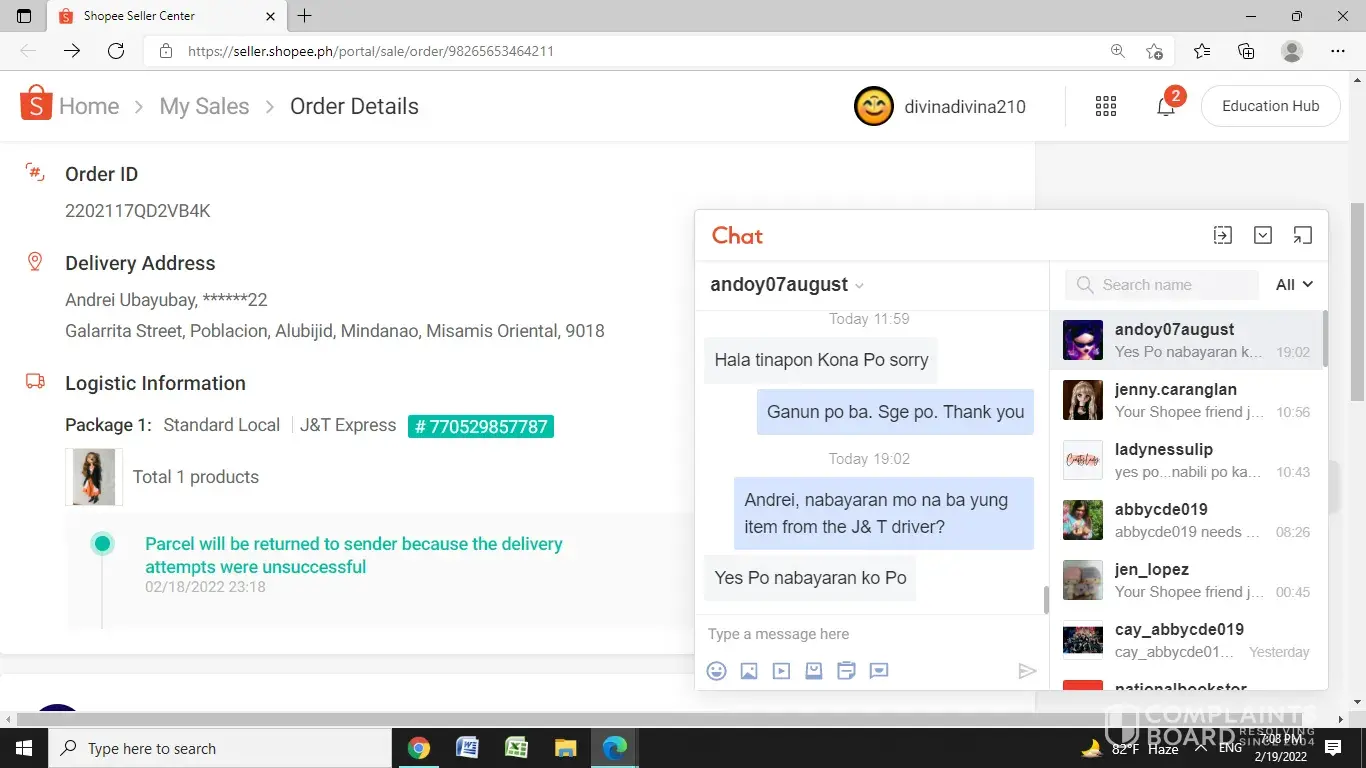Open the products shopping bag icon in chat
This screenshot has width=1366, height=768.
[814, 671]
